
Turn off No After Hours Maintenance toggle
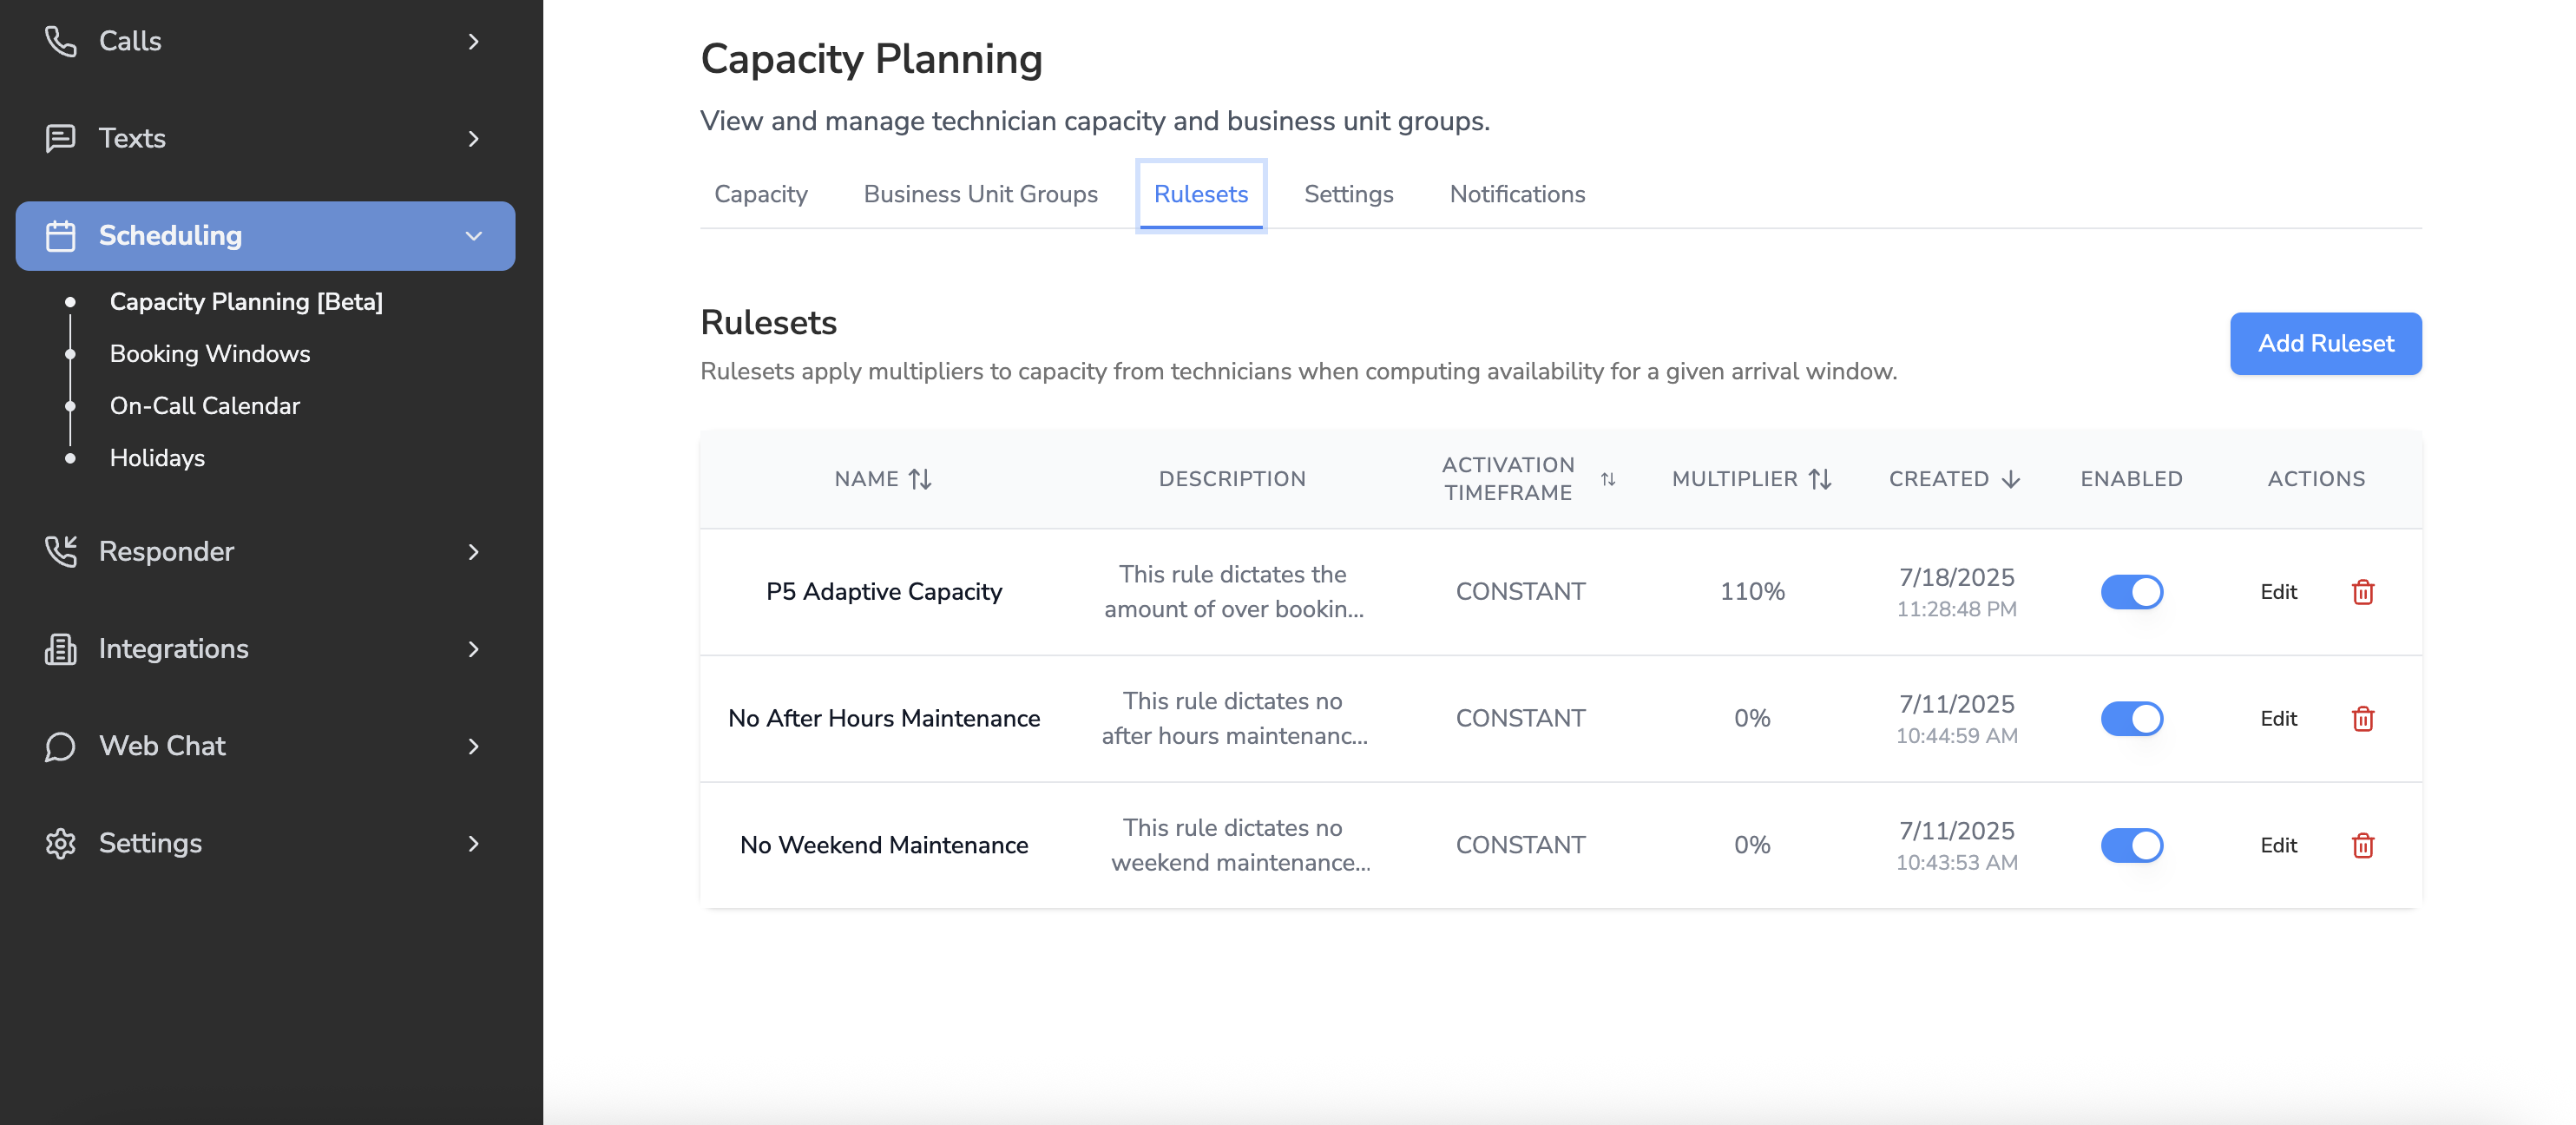click(x=2131, y=718)
